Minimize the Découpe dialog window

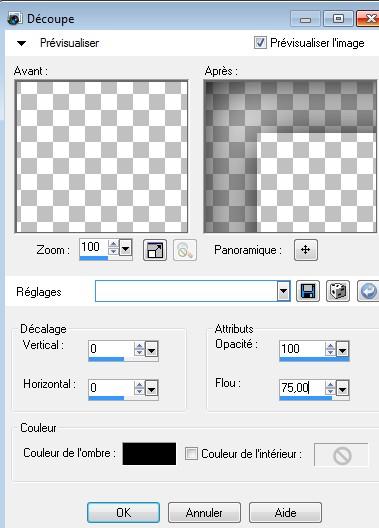(306, 19)
